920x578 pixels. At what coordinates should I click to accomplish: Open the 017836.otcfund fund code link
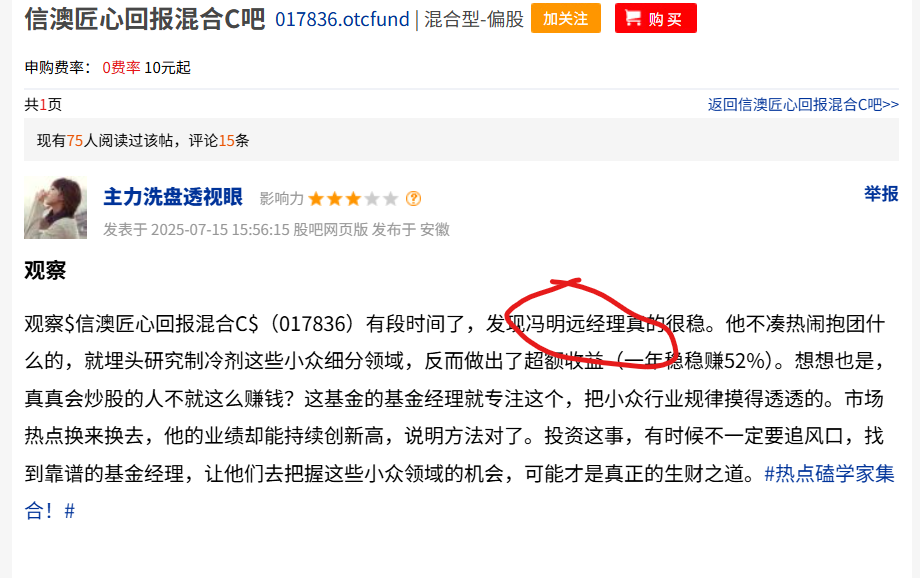coord(342,19)
